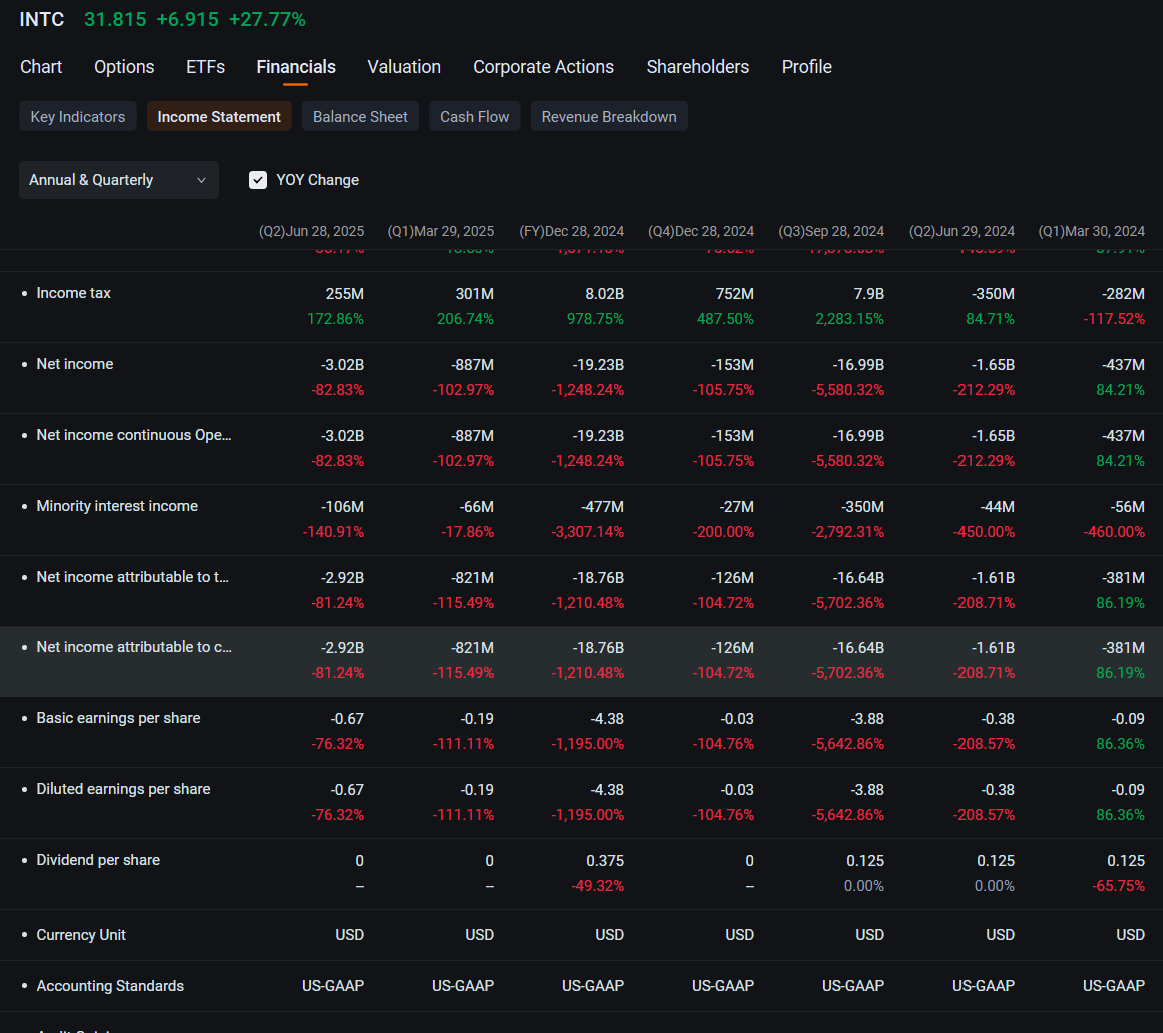Click the -19.23B Net income value
Image resolution: width=1163 pixels, height=1033 pixels.
pyautogui.click(x=598, y=365)
